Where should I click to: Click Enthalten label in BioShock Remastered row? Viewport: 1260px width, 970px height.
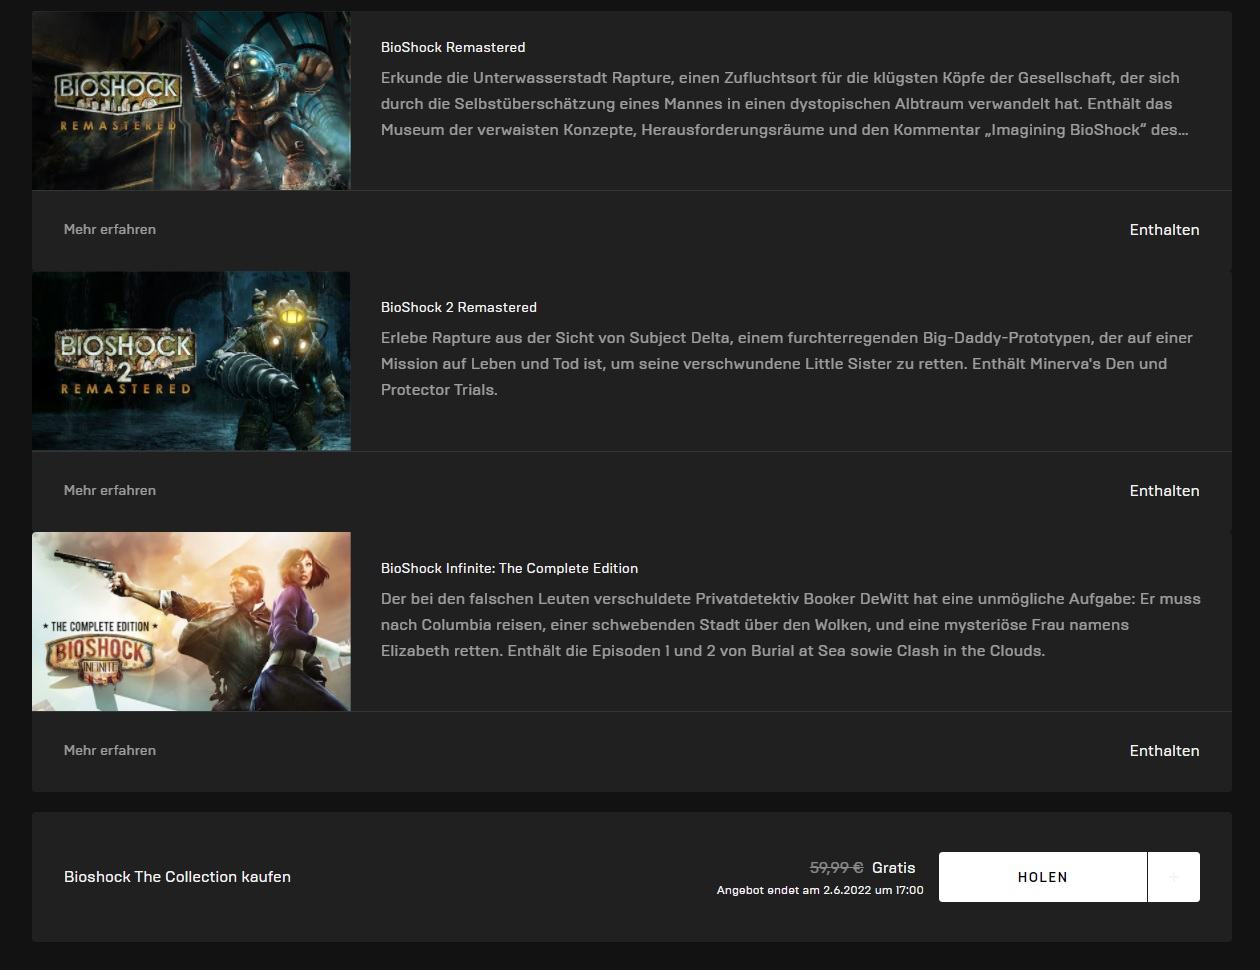pos(1164,229)
